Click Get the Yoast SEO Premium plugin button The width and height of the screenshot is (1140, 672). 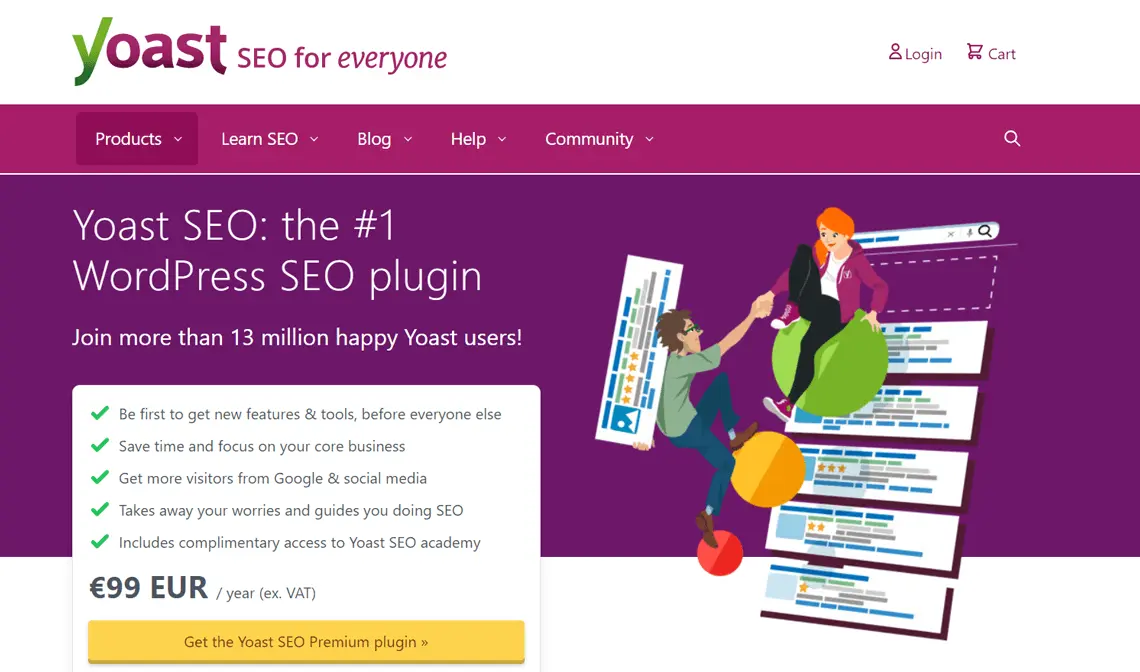coord(306,641)
